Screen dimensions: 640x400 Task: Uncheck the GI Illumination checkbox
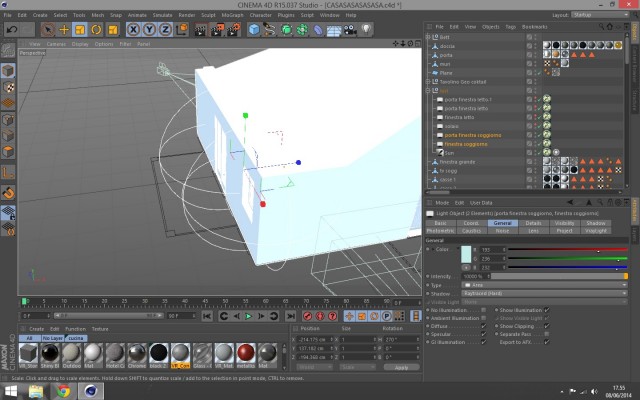click(x=483, y=342)
